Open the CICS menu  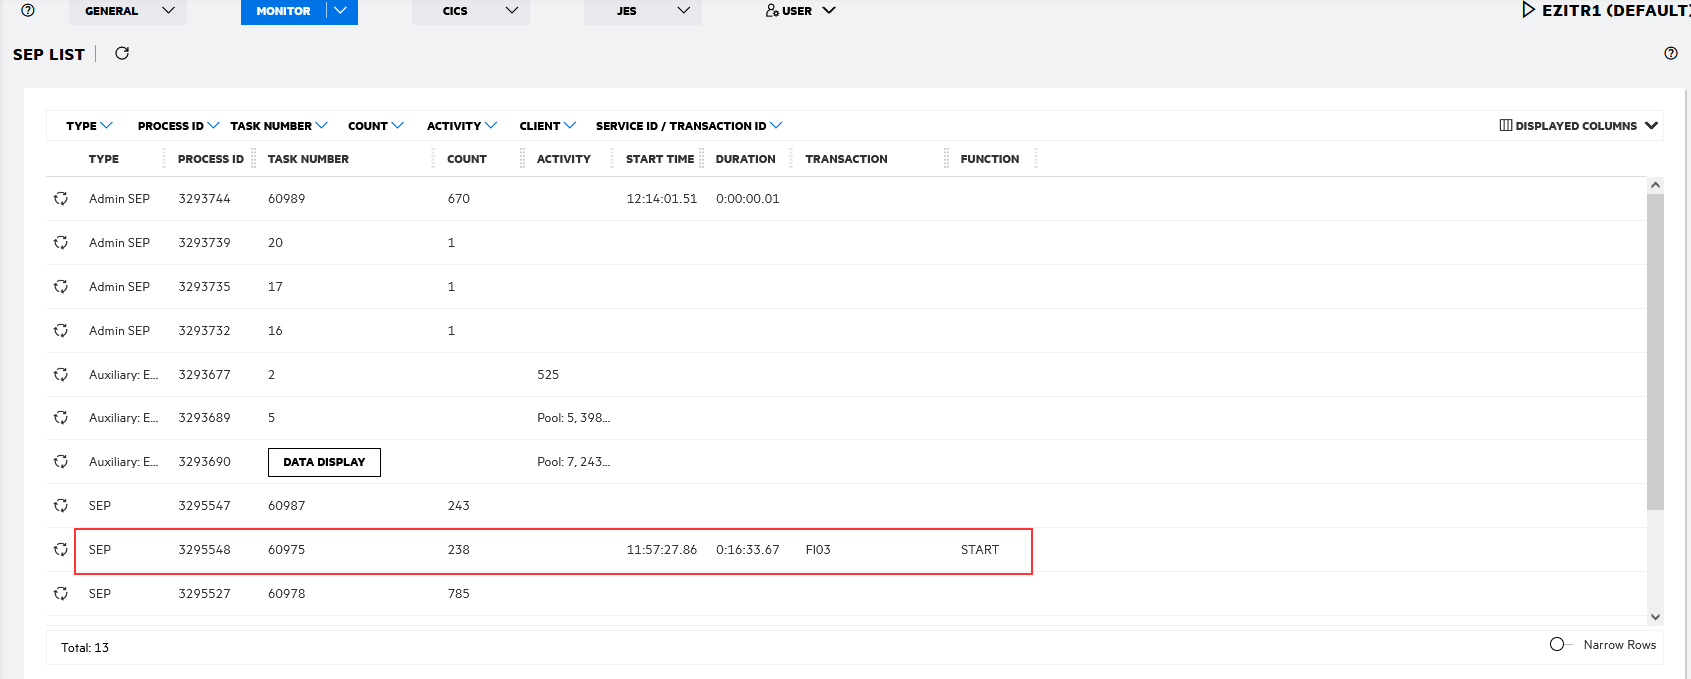tap(470, 11)
